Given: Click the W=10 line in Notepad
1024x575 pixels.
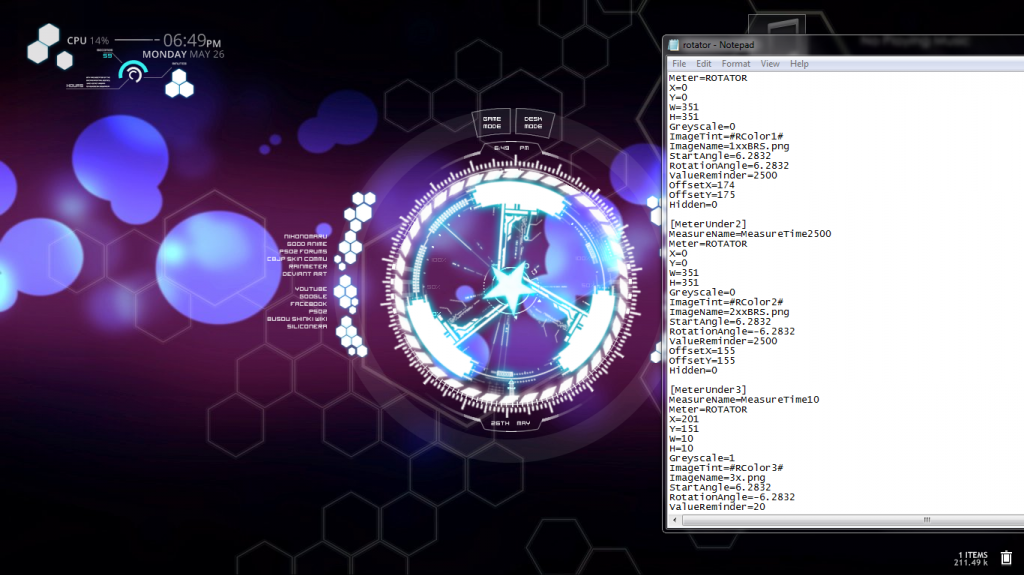Looking at the screenshot, I should 681,439.
